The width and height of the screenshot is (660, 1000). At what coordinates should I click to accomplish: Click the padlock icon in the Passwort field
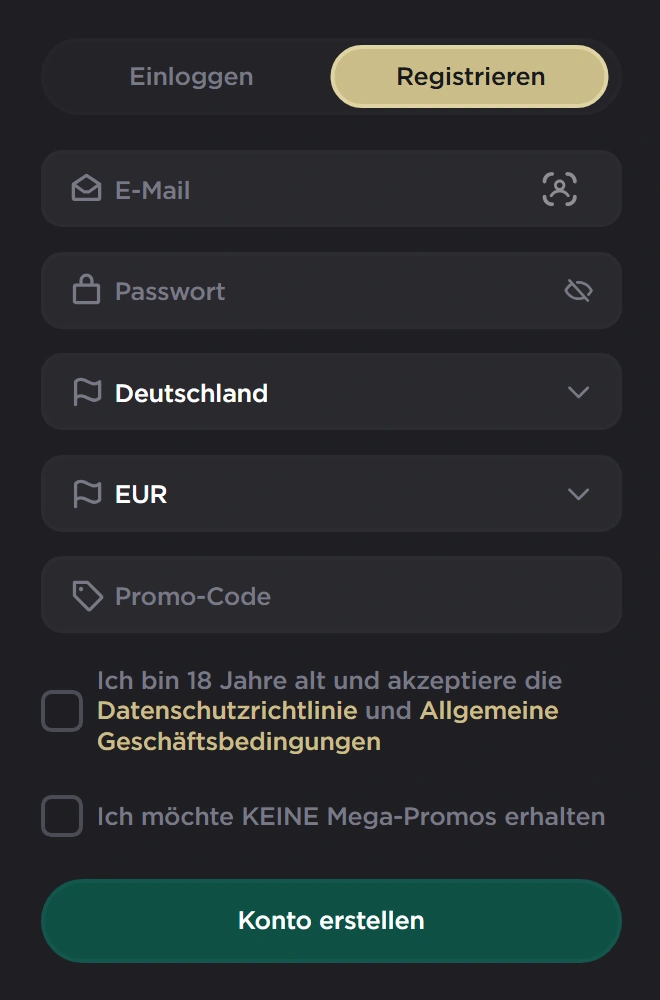point(87,290)
